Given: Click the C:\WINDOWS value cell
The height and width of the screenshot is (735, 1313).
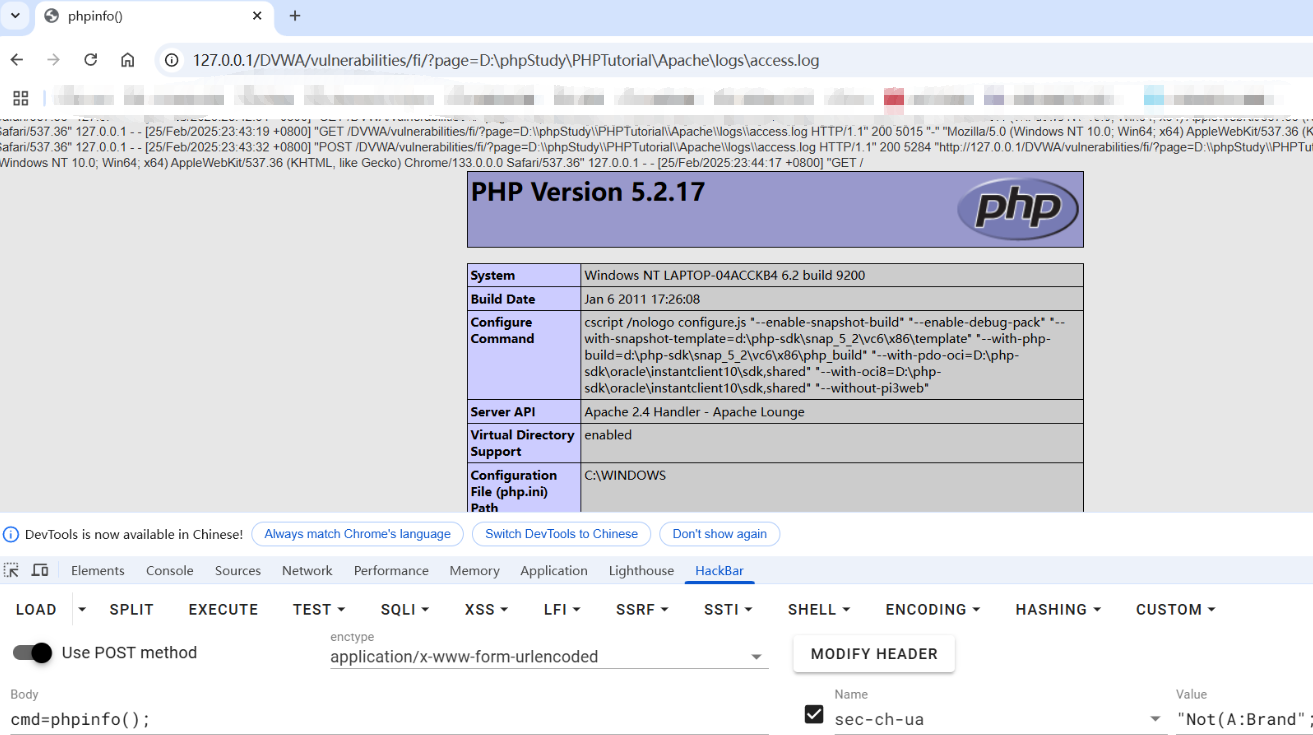Looking at the screenshot, I should click(832, 488).
